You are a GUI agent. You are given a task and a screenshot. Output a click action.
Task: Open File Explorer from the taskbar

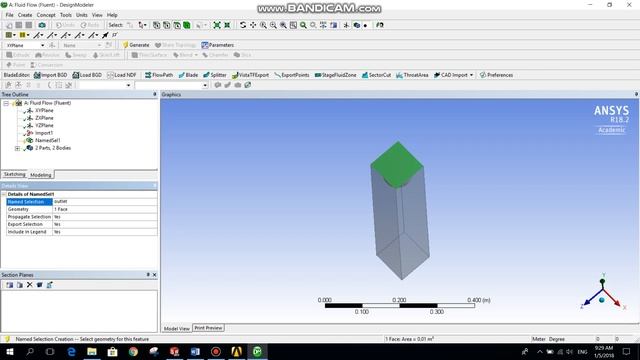(92, 351)
